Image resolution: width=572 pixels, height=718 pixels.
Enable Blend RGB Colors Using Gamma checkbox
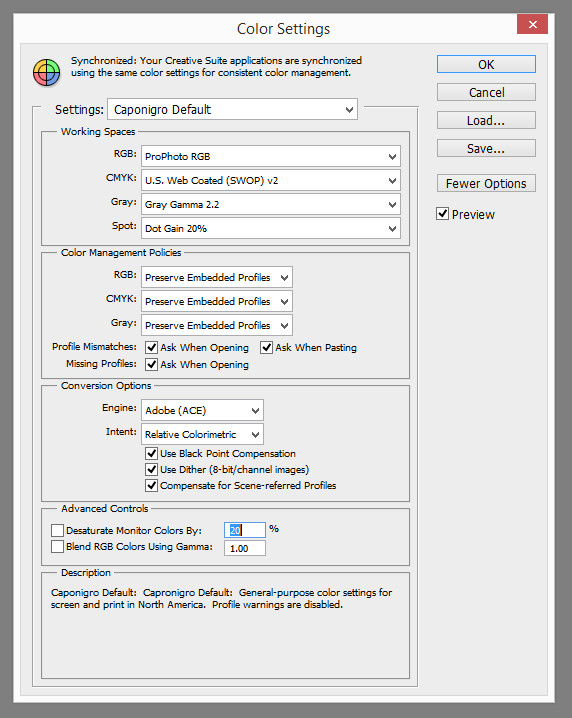[57, 547]
